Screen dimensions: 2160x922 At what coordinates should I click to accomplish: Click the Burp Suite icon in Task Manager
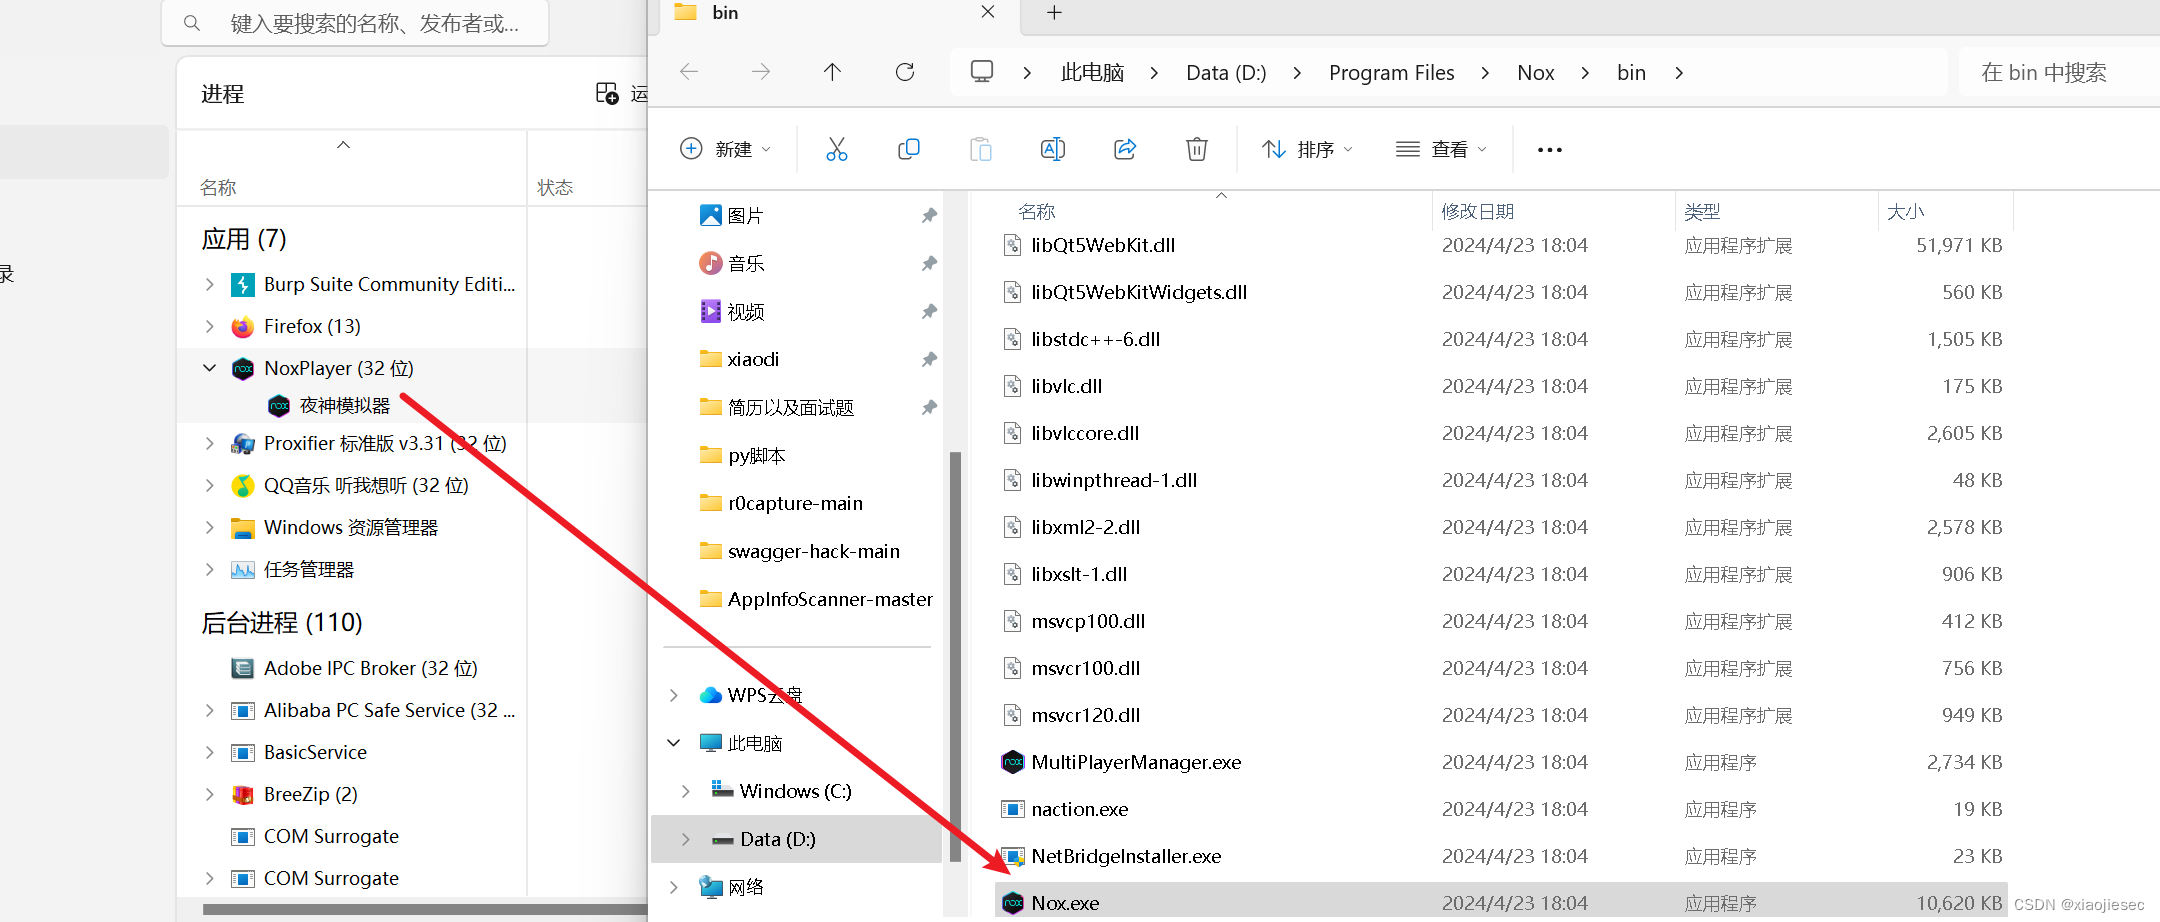pyautogui.click(x=243, y=285)
